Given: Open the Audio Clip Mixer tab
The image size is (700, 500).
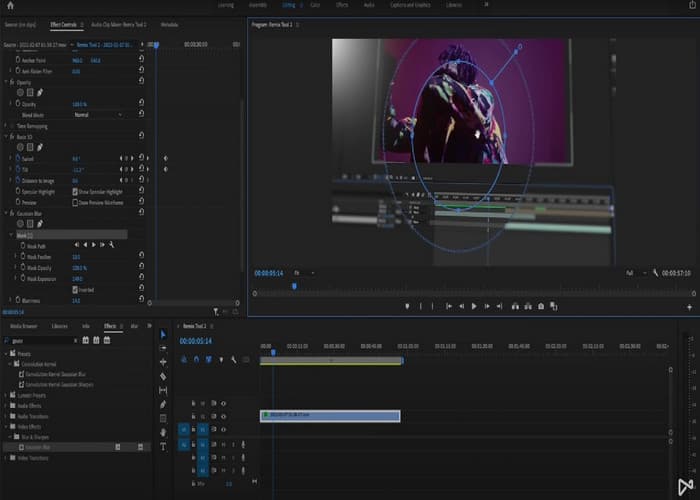Looking at the screenshot, I should (x=119, y=25).
